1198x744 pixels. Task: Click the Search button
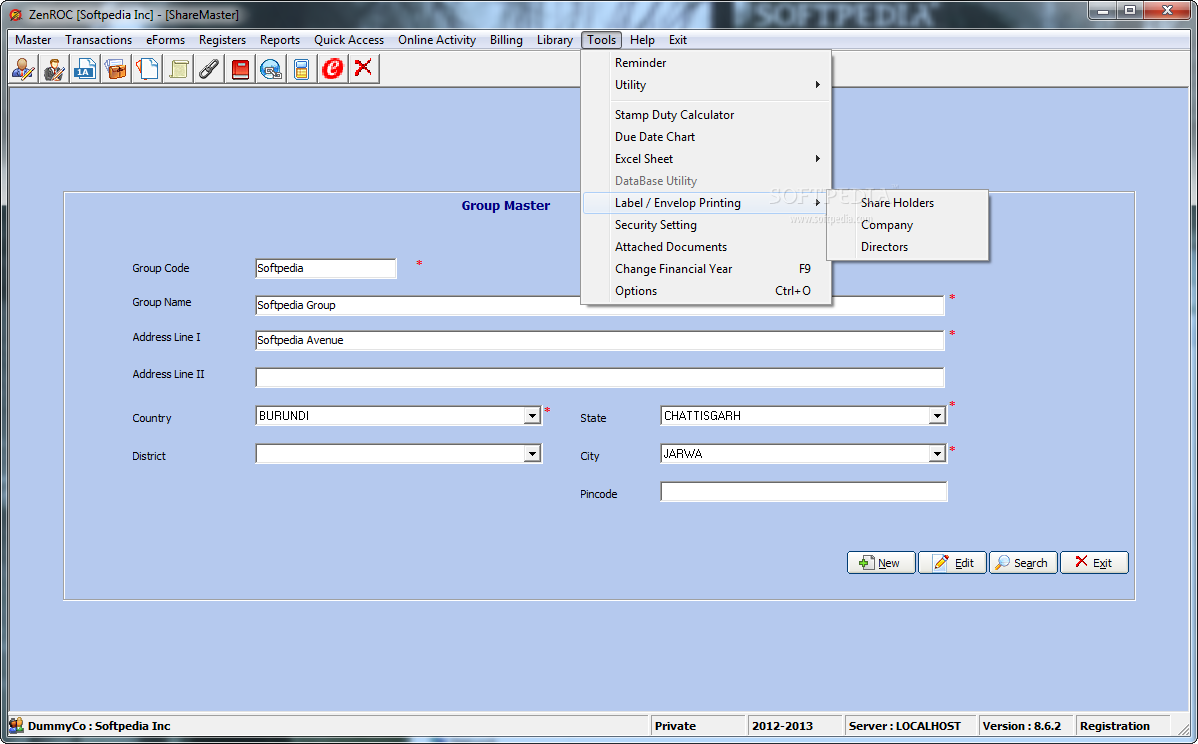pos(1024,563)
